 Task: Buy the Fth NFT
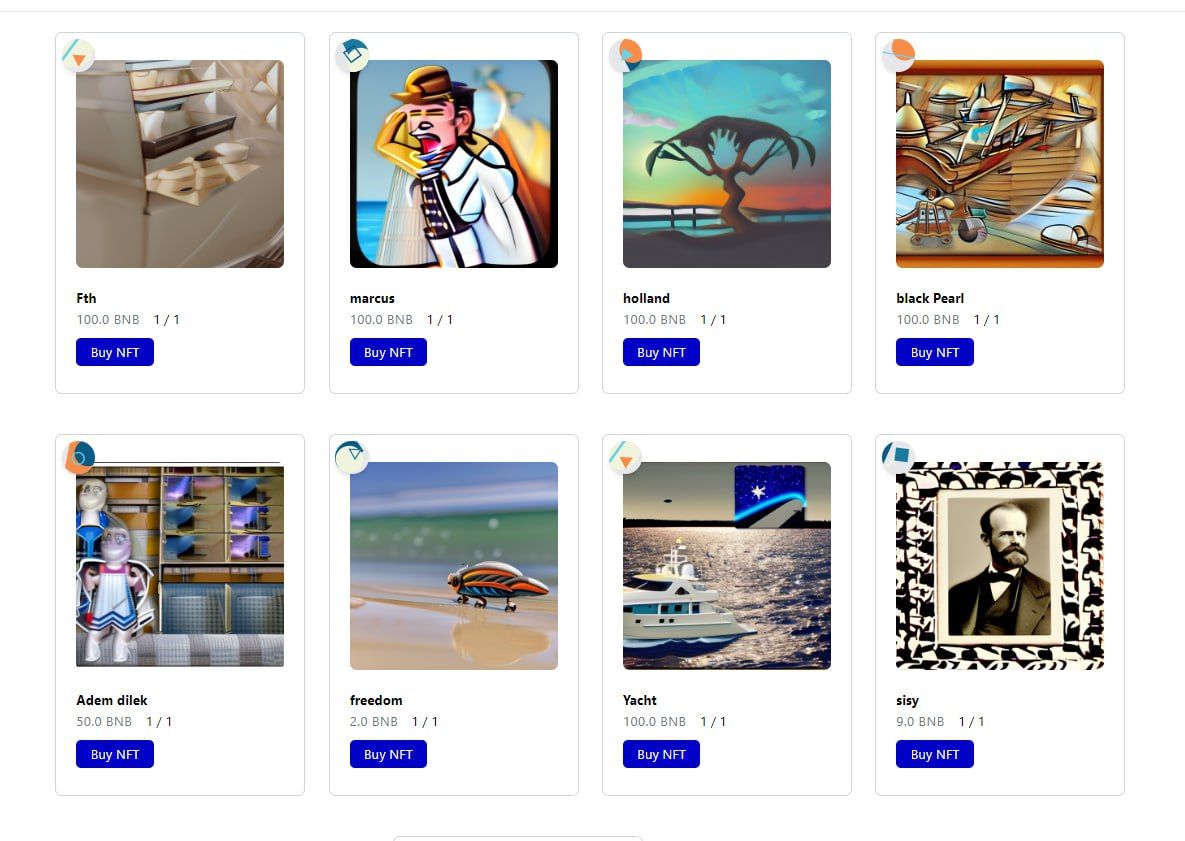[x=115, y=352]
